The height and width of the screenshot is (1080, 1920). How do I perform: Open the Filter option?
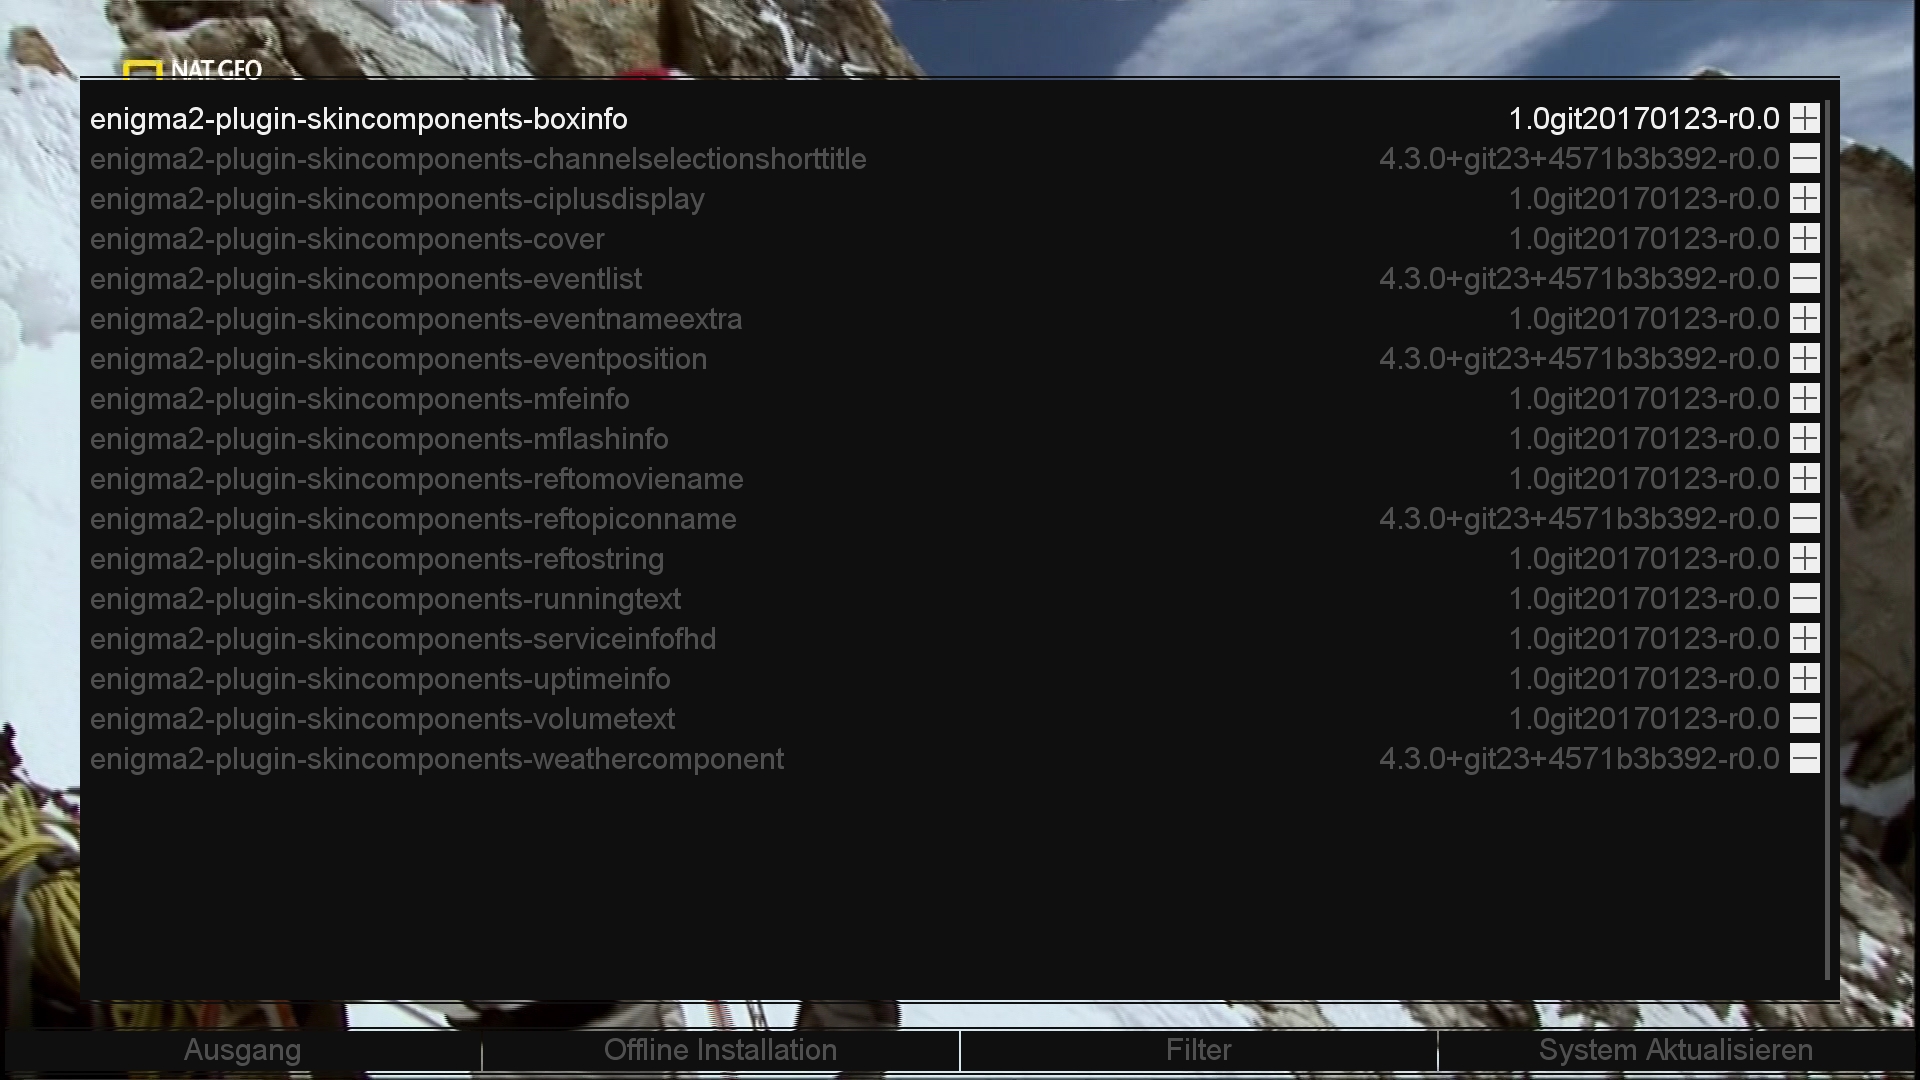click(x=1198, y=1050)
